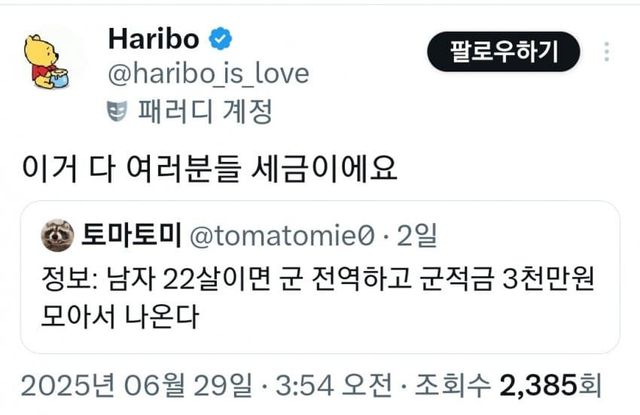Viewport: 640px width, 415px height.
Task: Click the 팔로우하기 follow button
Action: pyautogui.click(x=504, y=51)
